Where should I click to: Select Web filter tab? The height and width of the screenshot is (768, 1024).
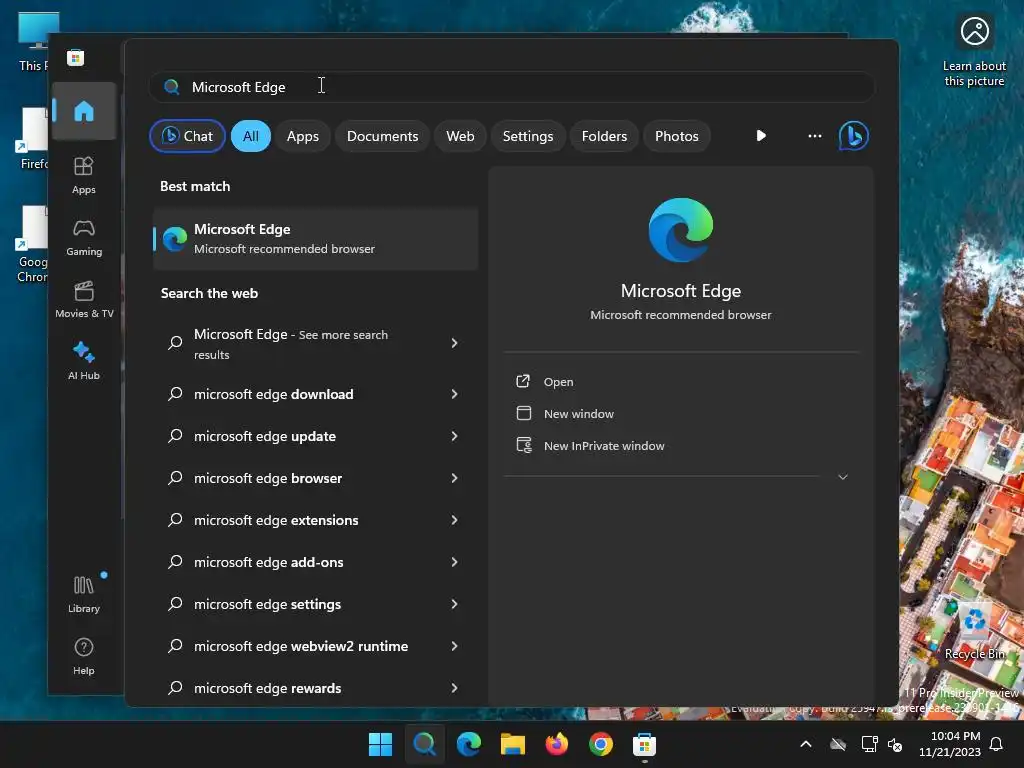coord(460,136)
